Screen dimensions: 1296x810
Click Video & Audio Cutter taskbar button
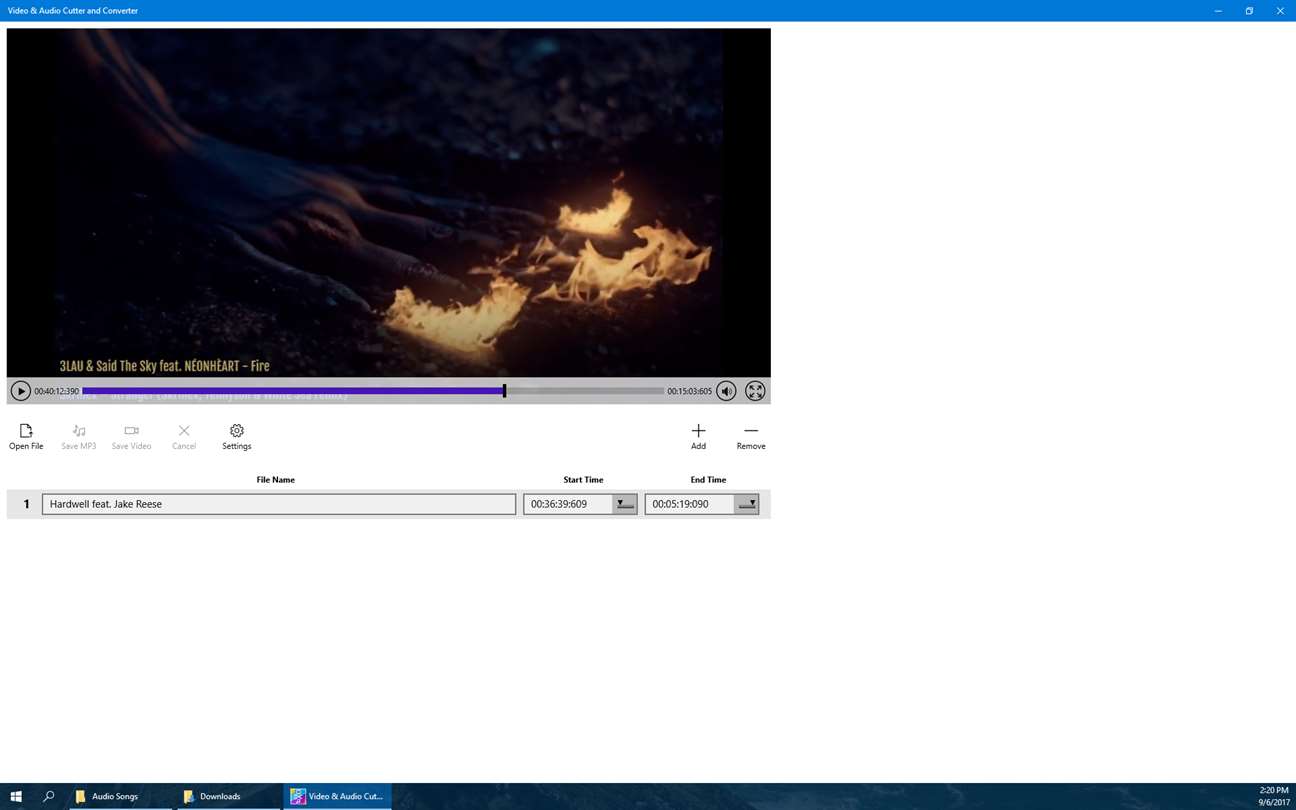point(337,797)
